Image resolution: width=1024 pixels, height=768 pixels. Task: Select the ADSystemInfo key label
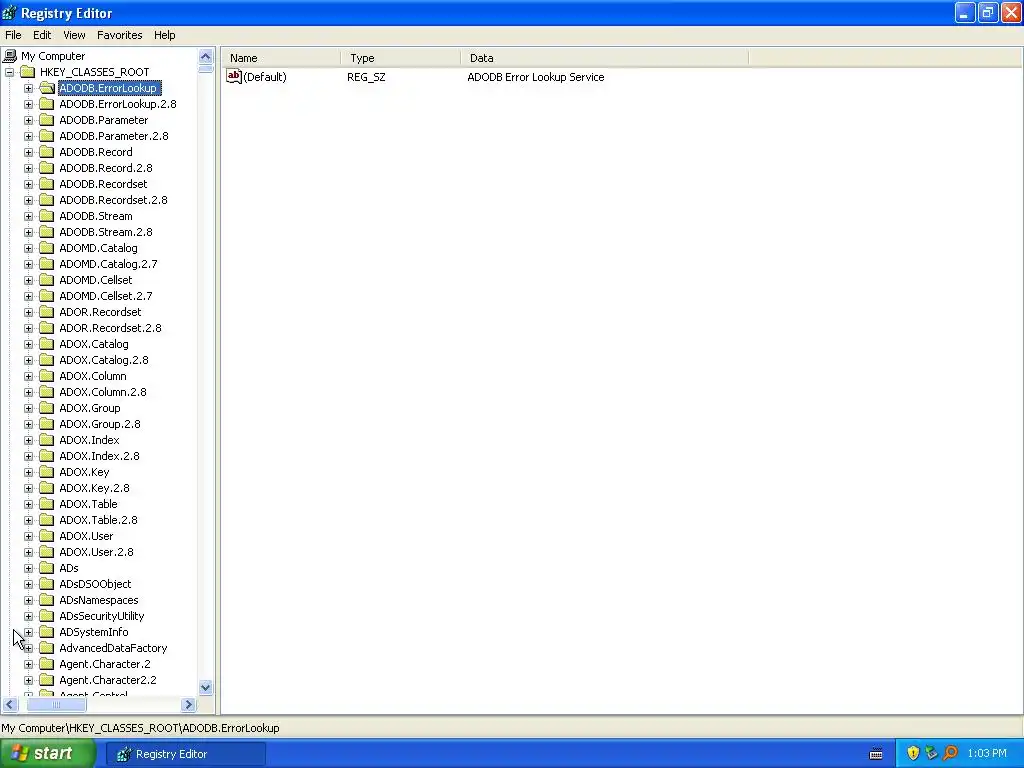93,632
